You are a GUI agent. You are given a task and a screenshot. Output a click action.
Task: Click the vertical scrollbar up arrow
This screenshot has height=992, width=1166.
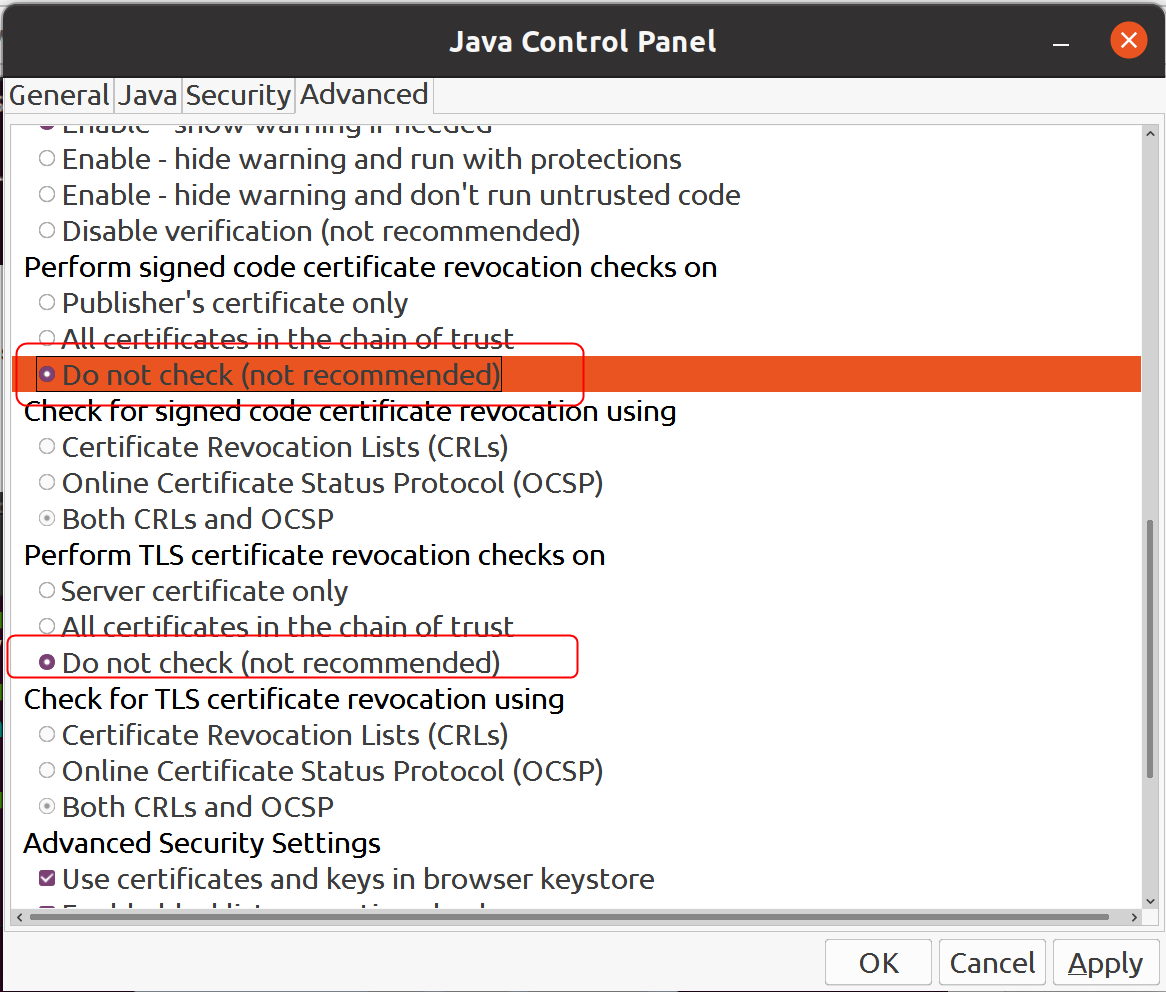click(1150, 134)
